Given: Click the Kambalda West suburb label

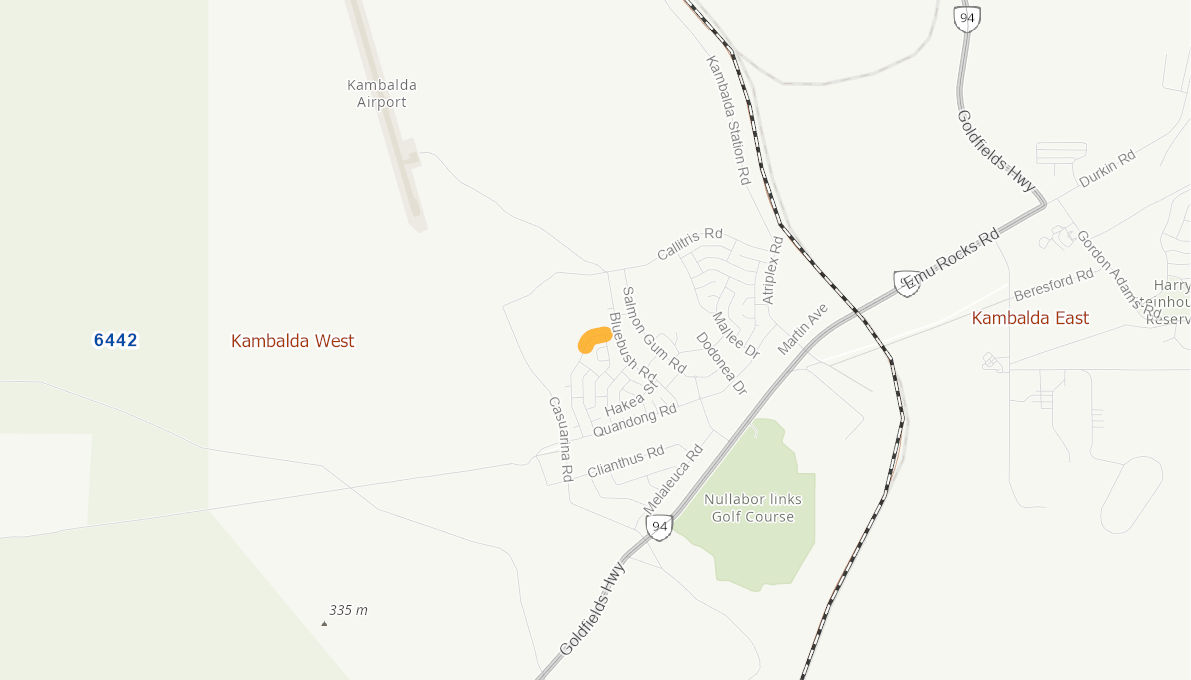Looking at the screenshot, I should pyautogui.click(x=292, y=341).
